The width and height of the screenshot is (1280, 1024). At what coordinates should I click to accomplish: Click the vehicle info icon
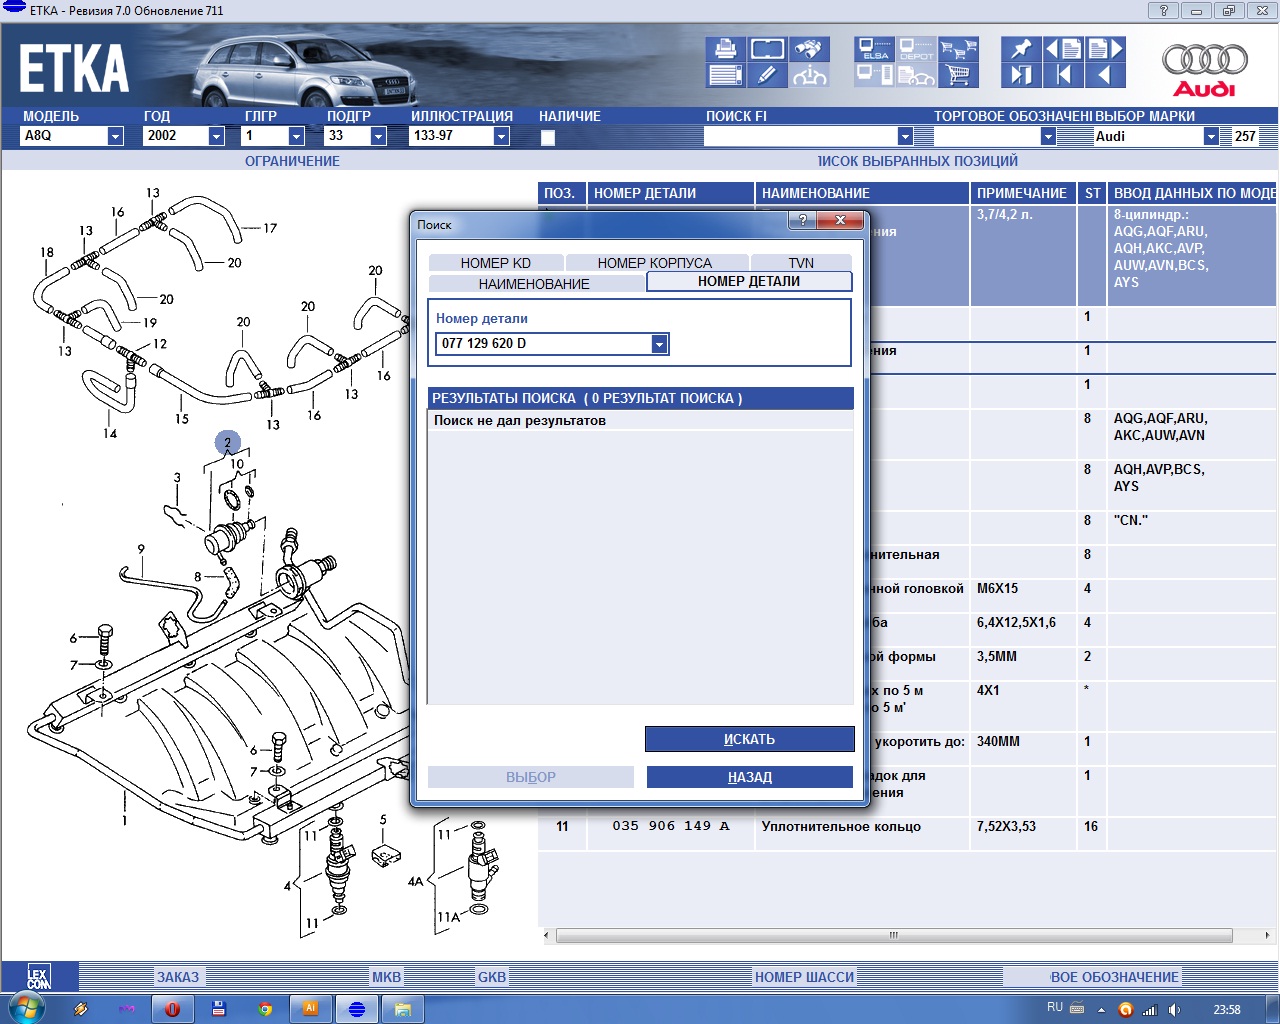[x=808, y=75]
